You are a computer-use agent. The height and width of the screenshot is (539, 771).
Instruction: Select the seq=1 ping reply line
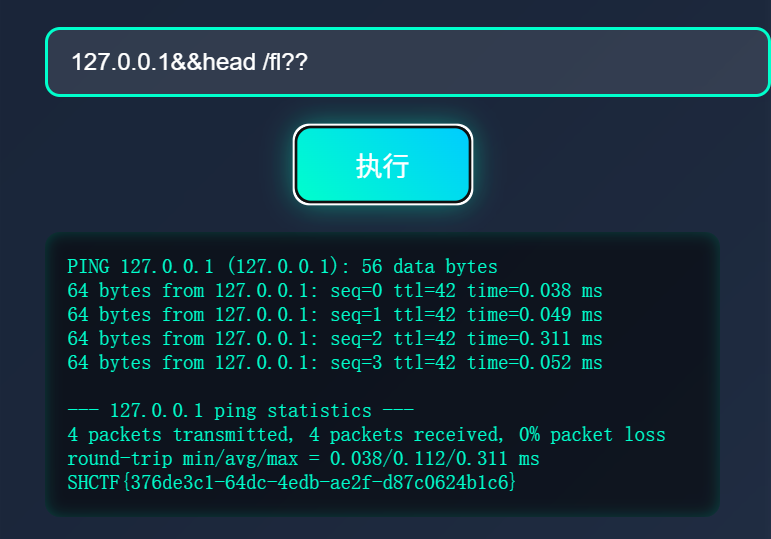click(334, 315)
